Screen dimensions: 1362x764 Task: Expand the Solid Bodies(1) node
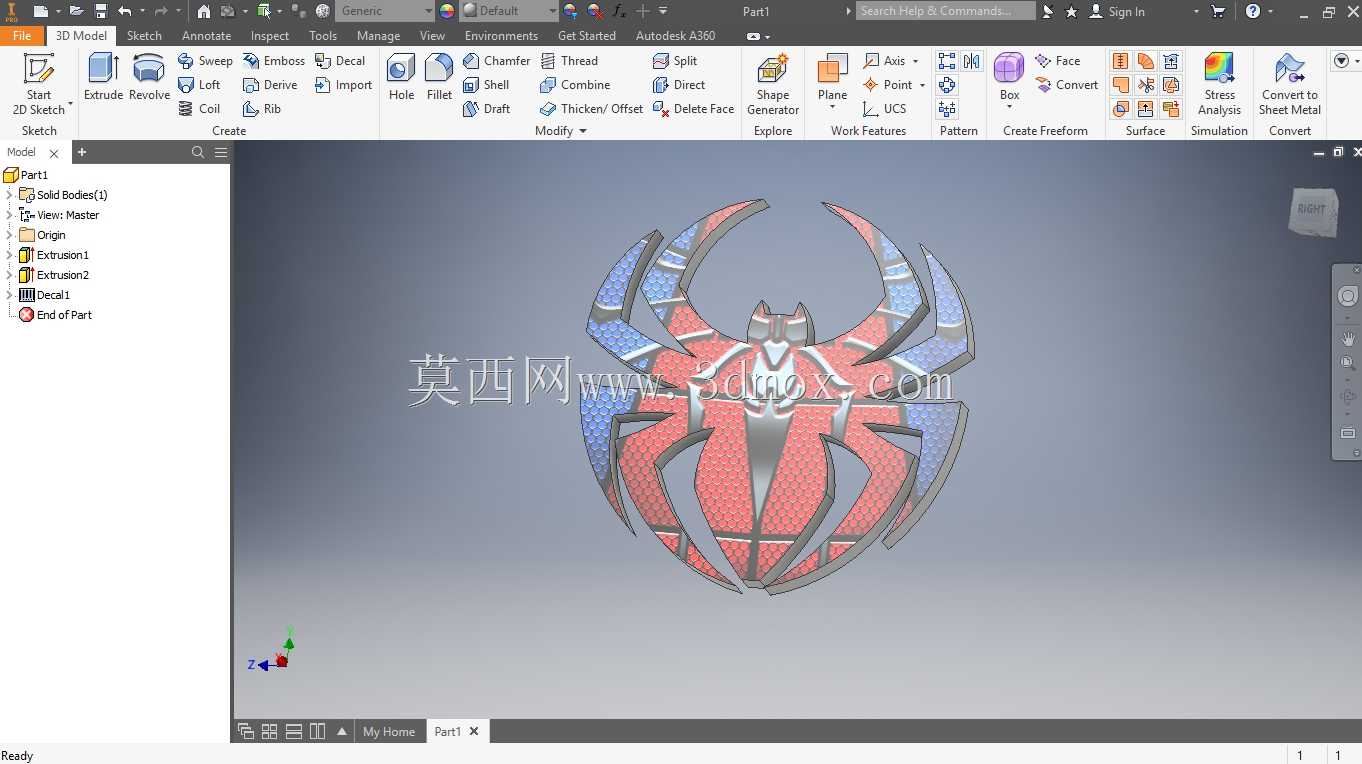click(x=10, y=195)
